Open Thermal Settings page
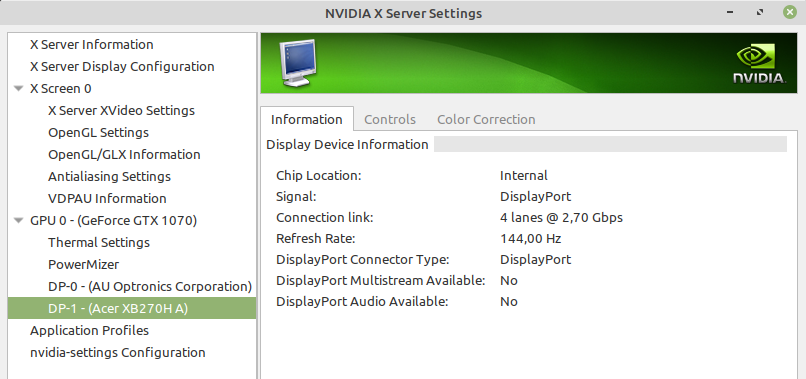Image resolution: width=806 pixels, height=379 pixels. [x=99, y=243]
